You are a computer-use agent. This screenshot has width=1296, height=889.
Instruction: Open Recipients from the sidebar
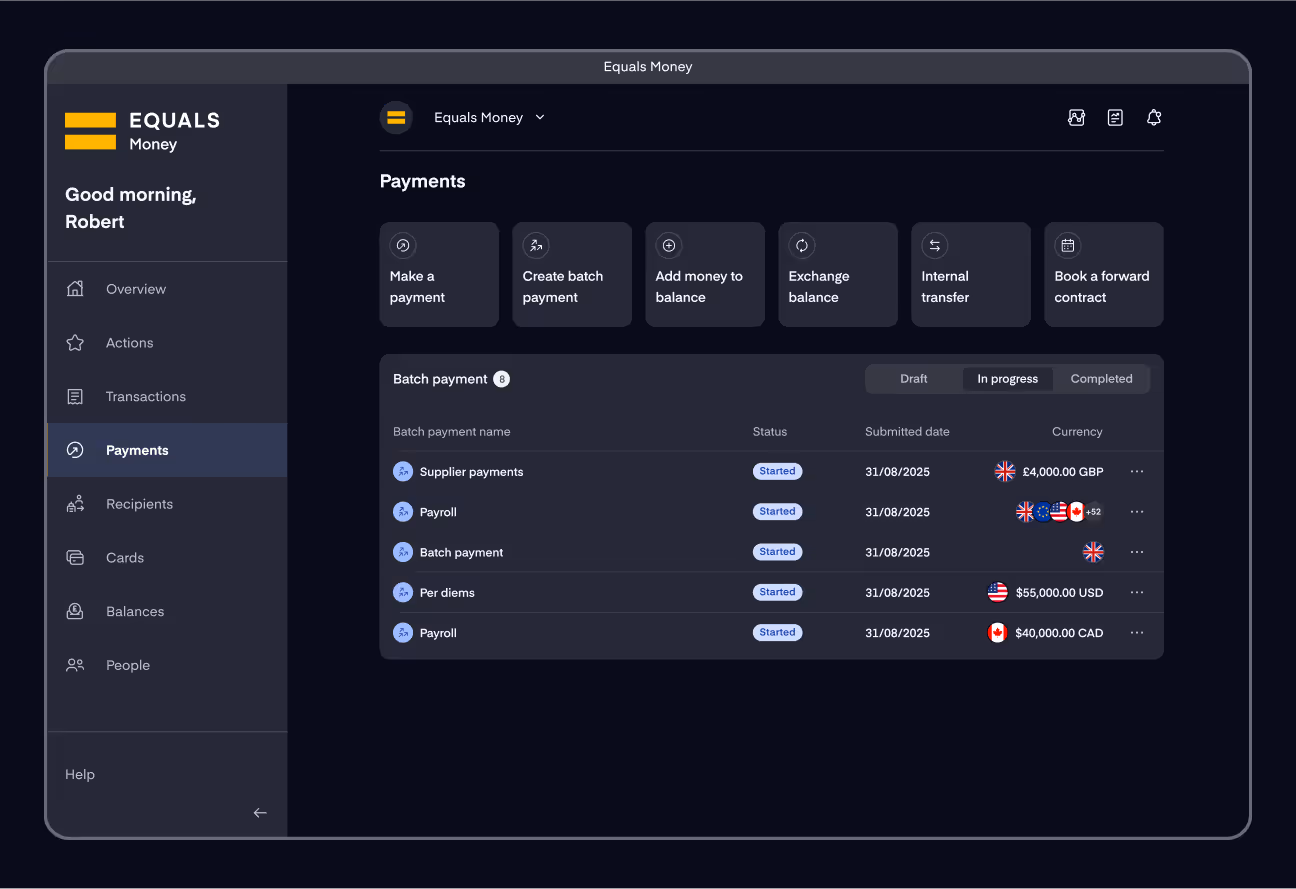coord(166,504)
